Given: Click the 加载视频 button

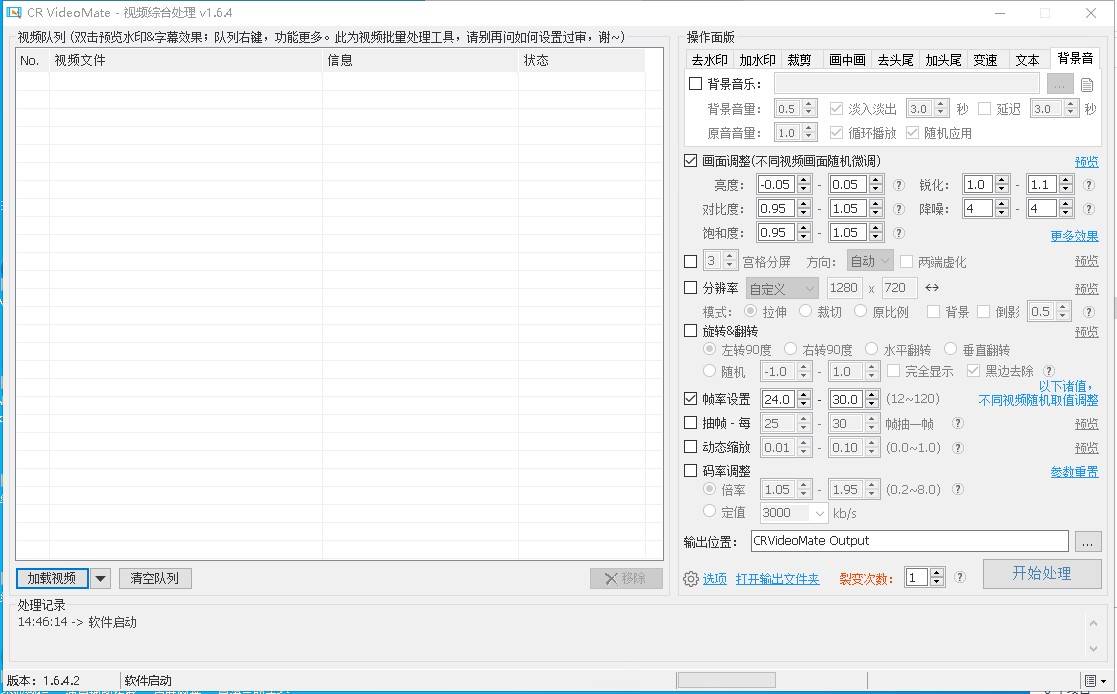Looking at the screenshot, I should tap(52, 579).
